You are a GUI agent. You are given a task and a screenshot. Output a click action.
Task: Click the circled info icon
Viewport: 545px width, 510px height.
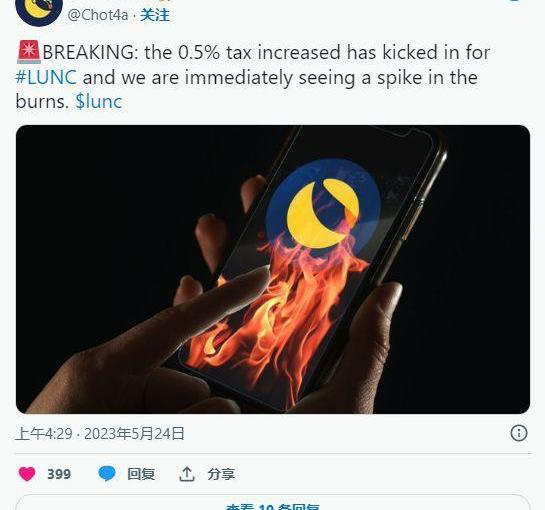(519, 433)
